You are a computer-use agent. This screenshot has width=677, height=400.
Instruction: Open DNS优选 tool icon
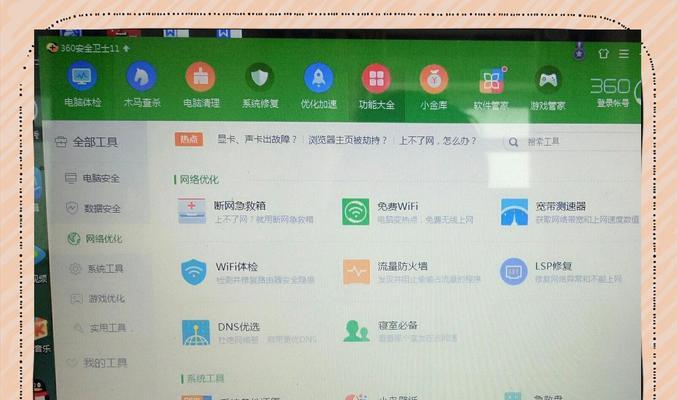[x=196, y=333]
